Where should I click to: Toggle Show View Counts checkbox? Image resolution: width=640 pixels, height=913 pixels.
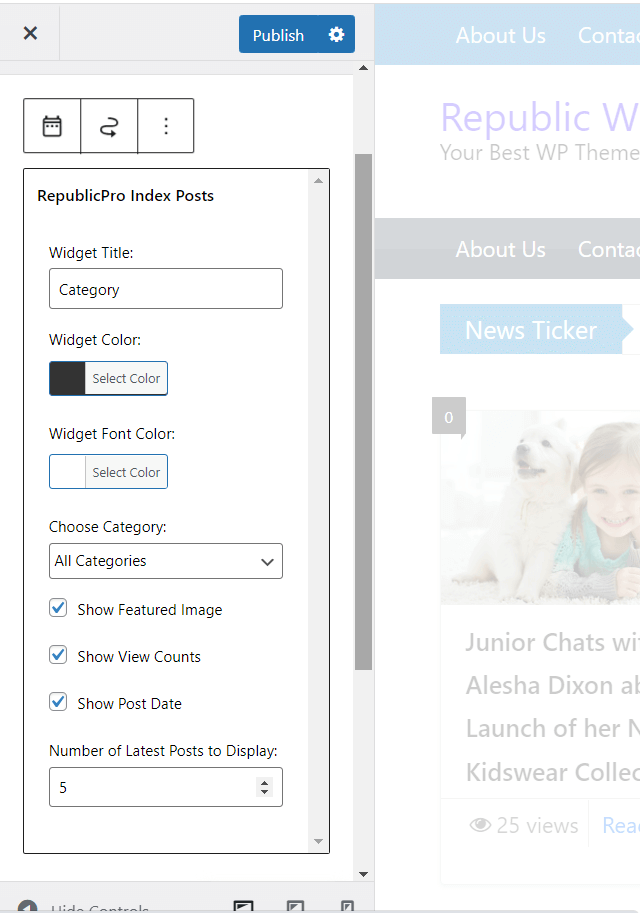(58, 655)
